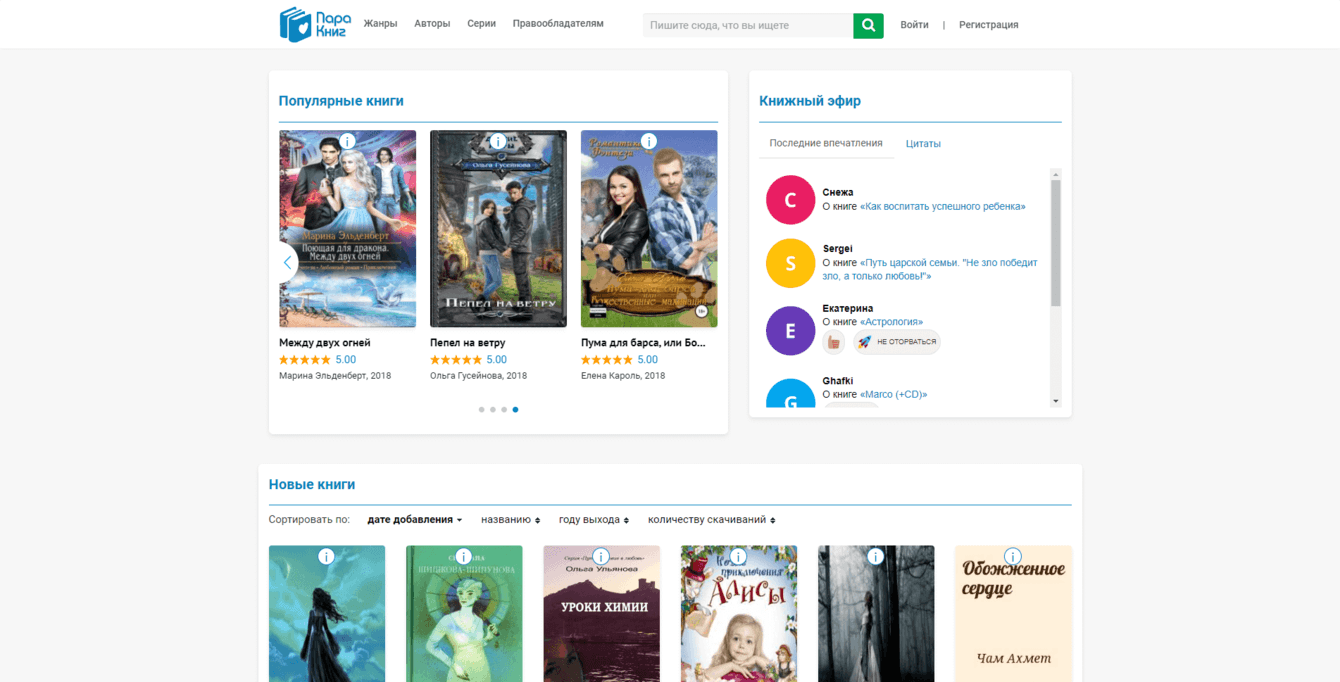Click Ghafki's blue G avatar
1340x682 pixels.
(x=790, y=394)
